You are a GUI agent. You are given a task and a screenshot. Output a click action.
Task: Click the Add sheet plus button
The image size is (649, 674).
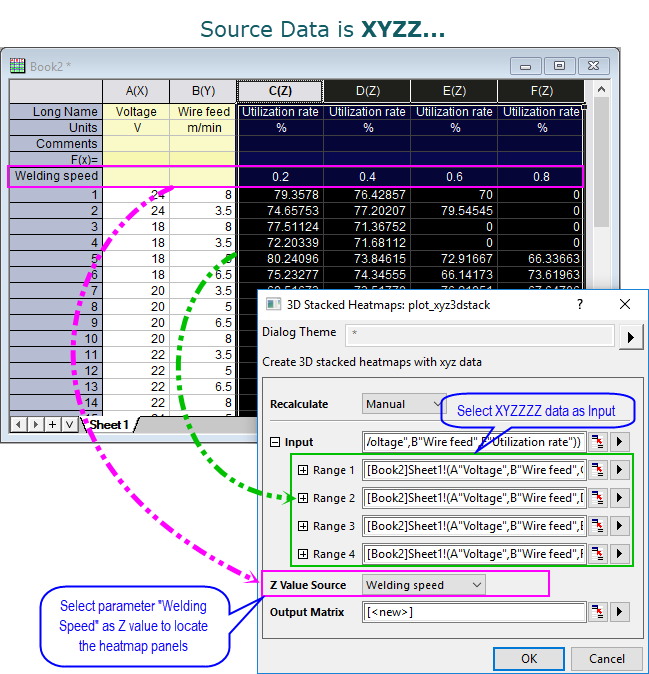click(50, 425)
